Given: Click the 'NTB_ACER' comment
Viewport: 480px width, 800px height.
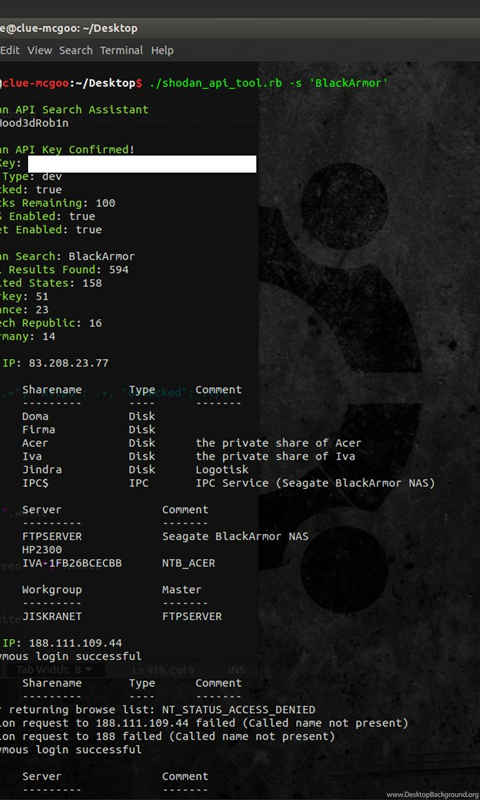Looking at the screenshot, I should [189, 563].
